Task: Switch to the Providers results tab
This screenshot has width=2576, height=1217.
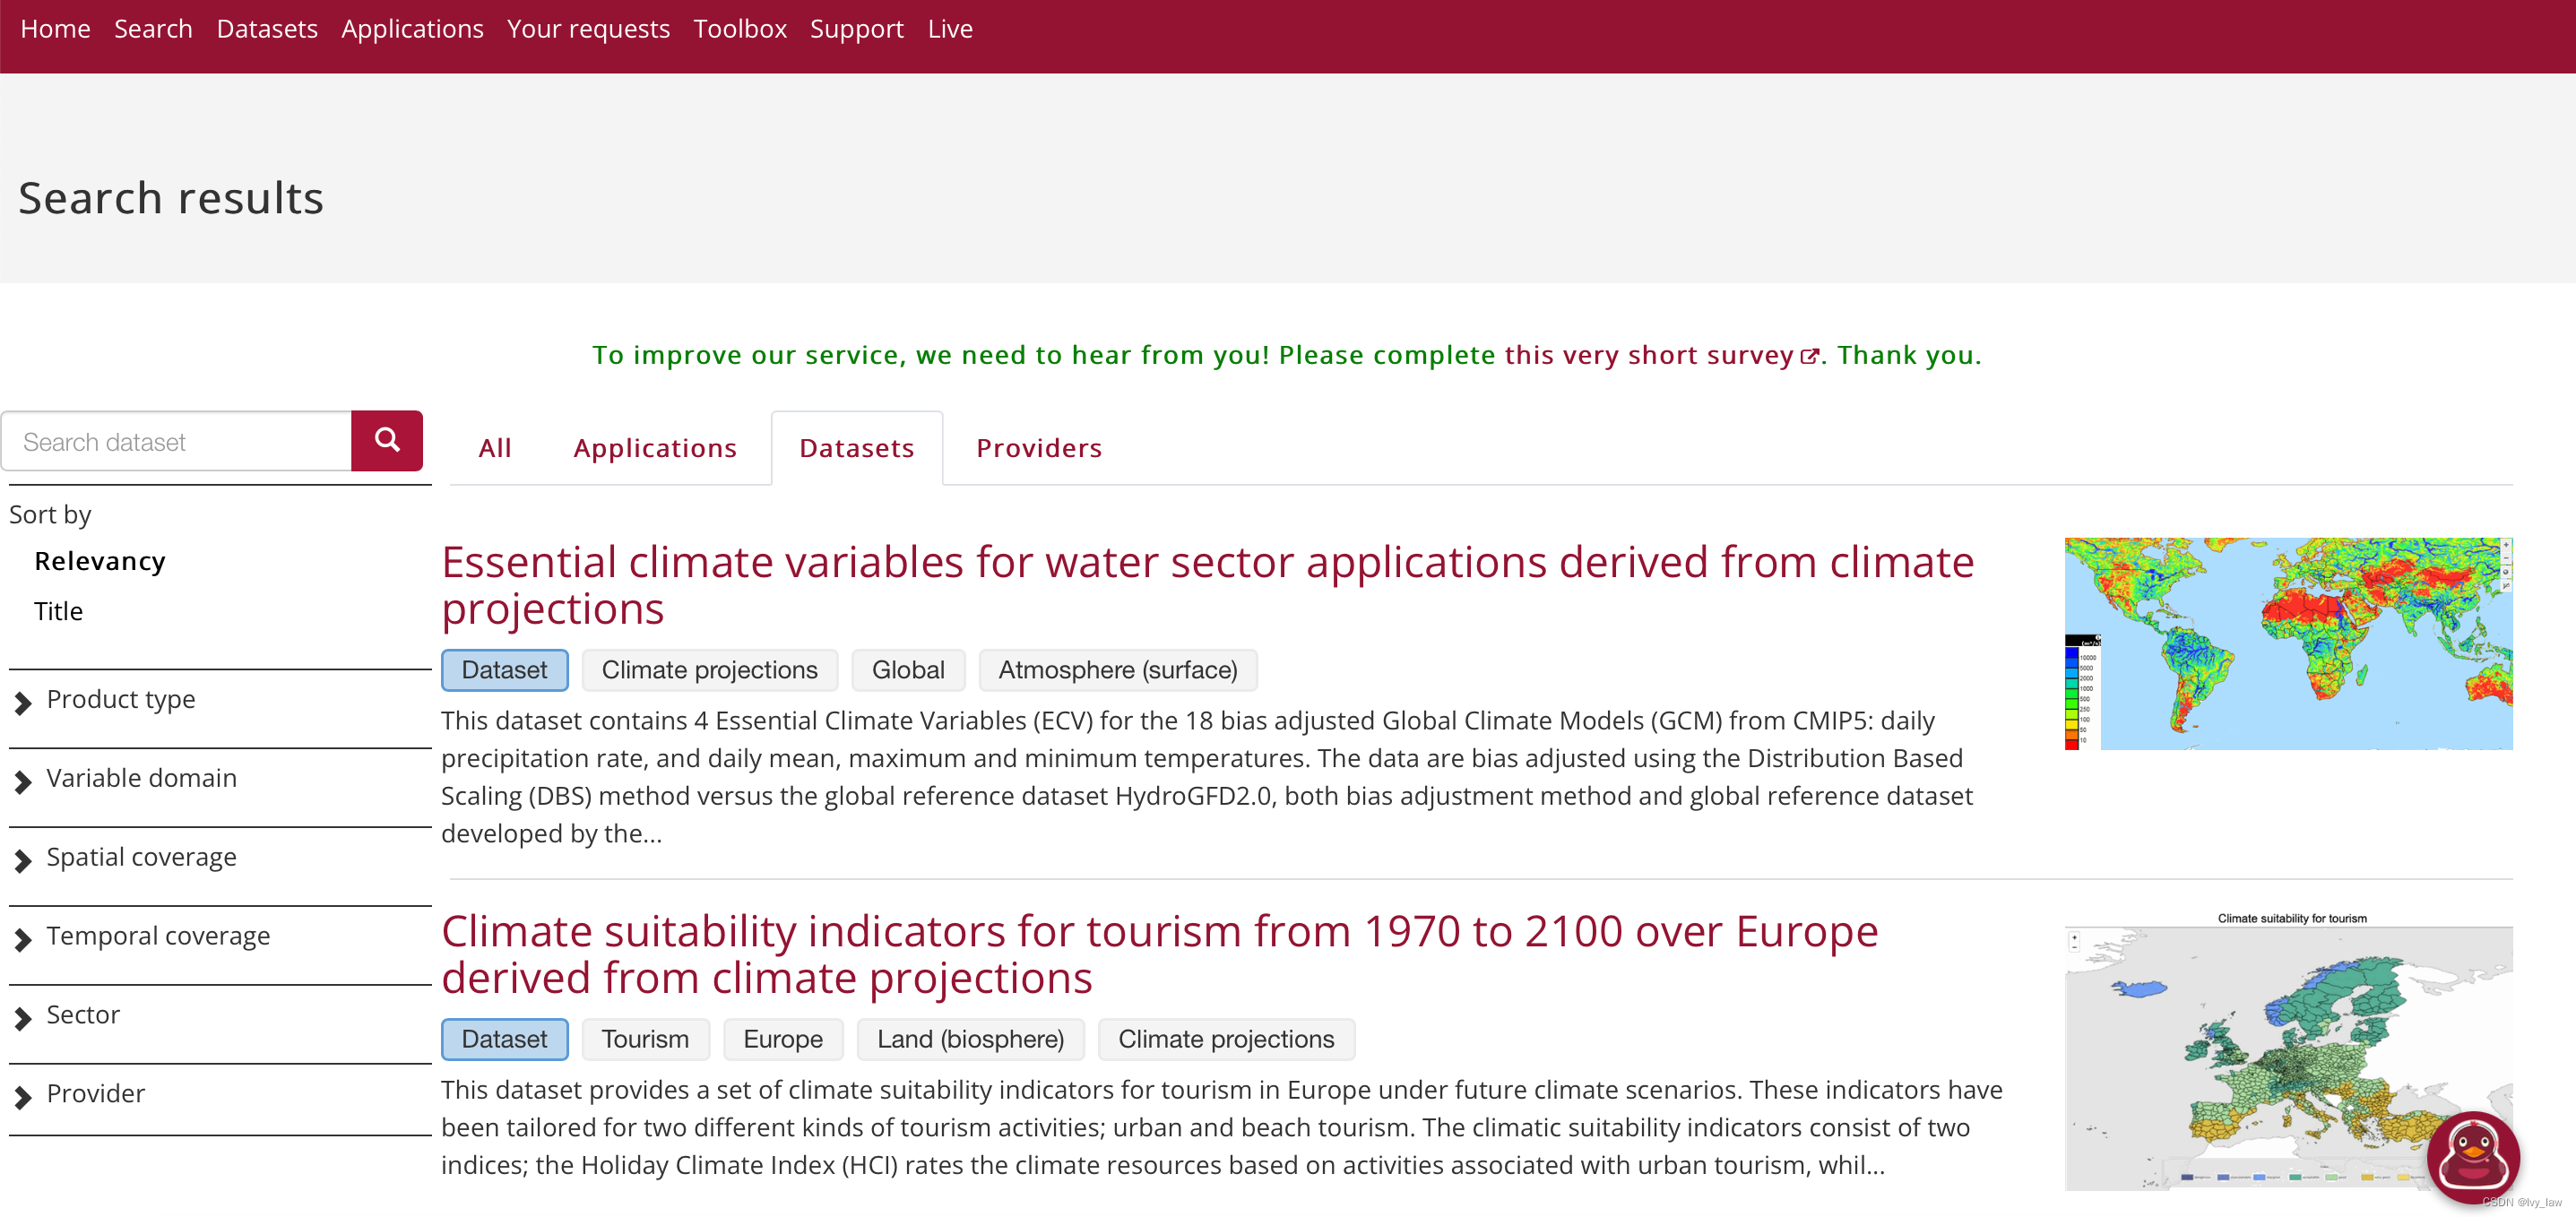Action: pos(1038,448)
